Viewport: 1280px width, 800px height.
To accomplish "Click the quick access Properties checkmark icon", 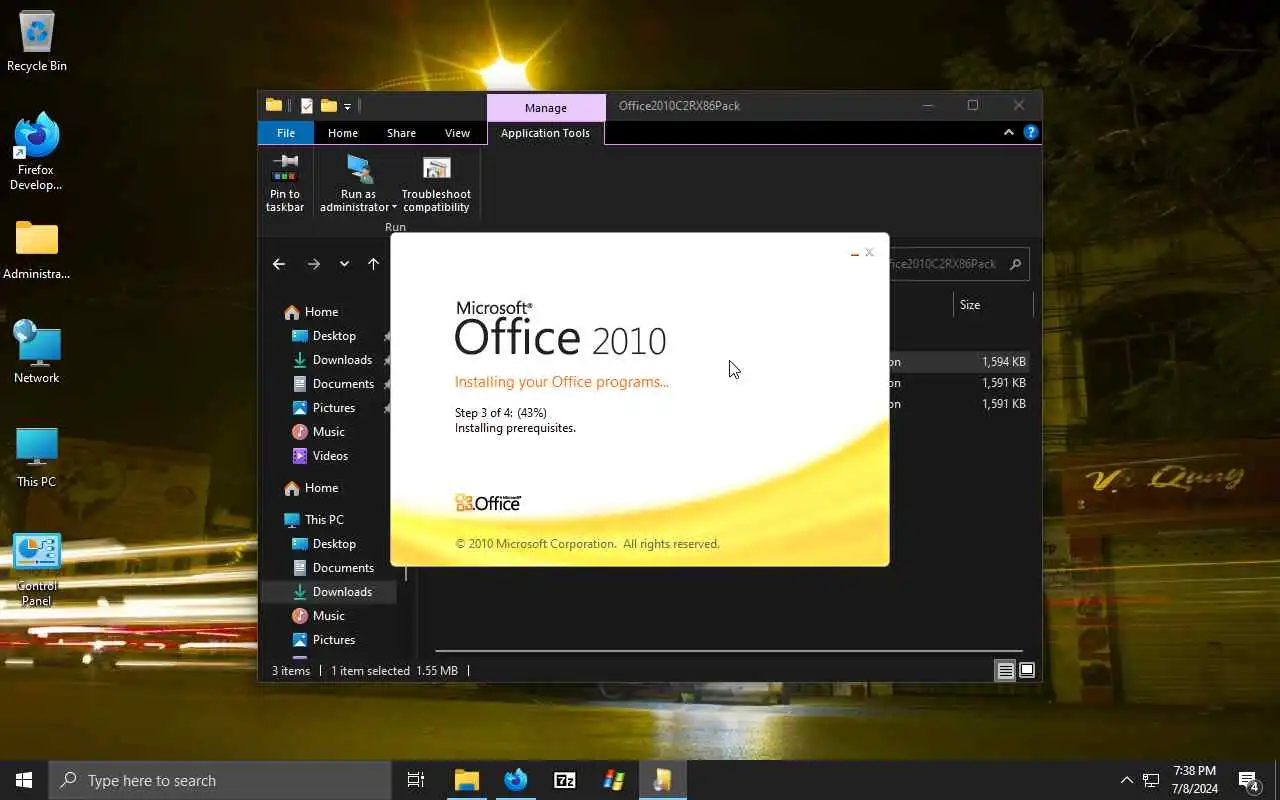I will [307, 106].
